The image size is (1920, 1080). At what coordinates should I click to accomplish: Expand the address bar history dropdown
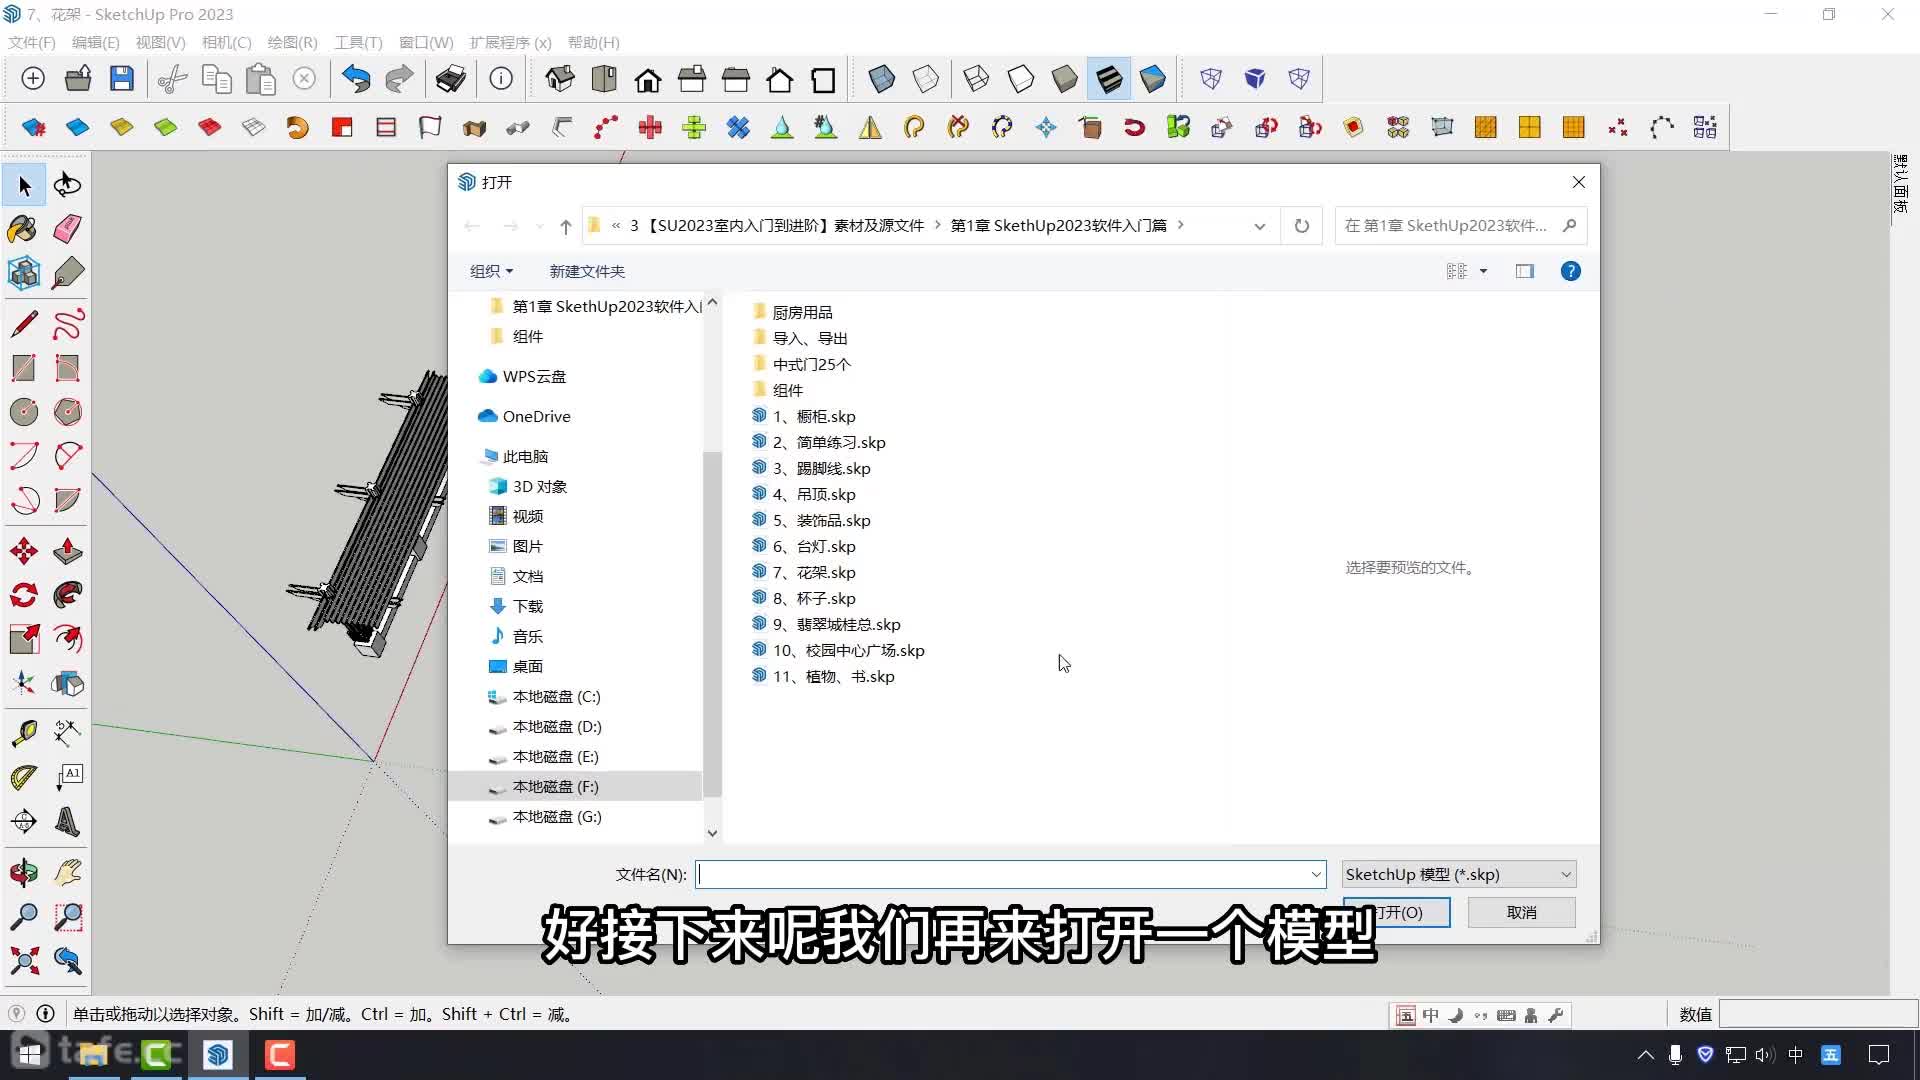[x=1259, y=226]
